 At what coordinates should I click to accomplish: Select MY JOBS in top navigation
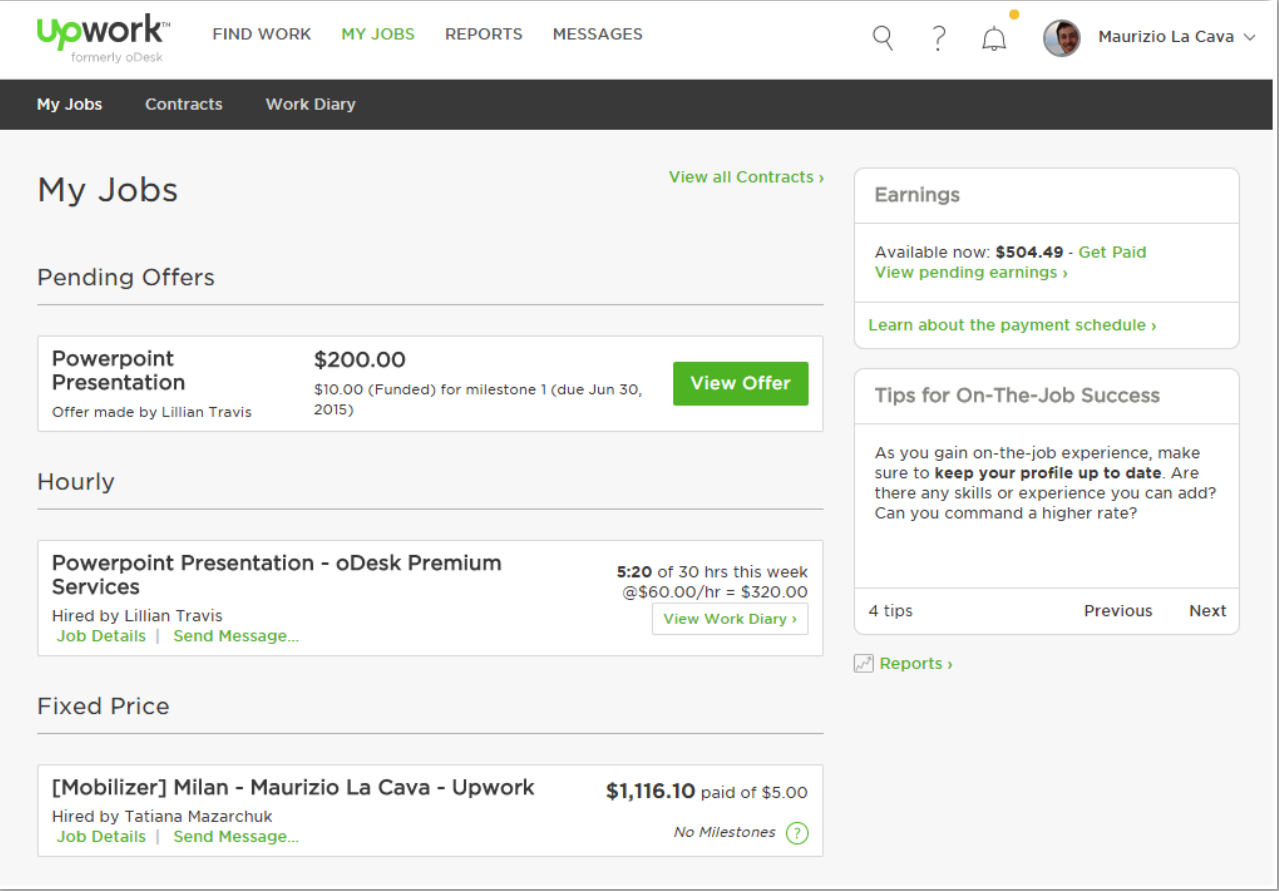pos(378,34)
